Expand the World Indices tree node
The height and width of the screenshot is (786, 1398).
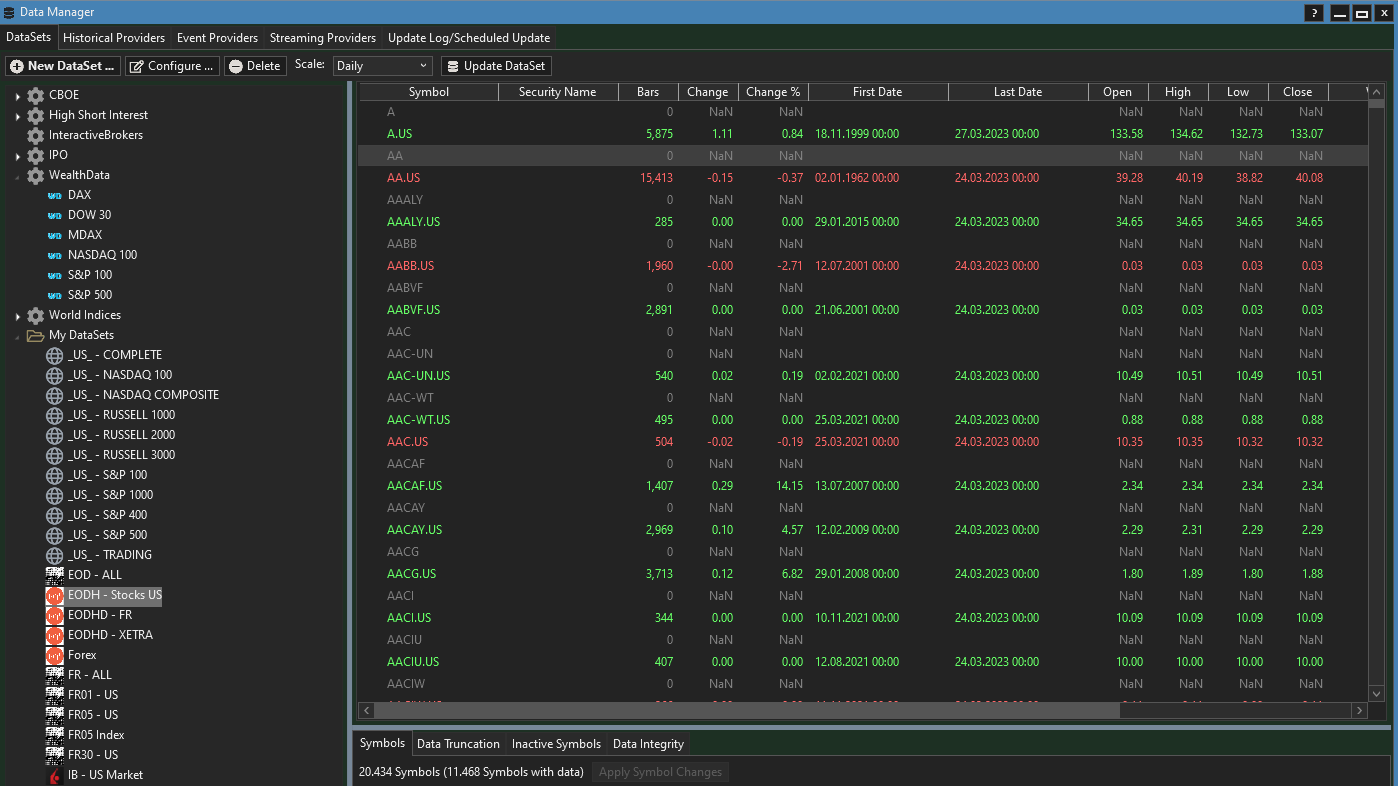tap(18, 316)
